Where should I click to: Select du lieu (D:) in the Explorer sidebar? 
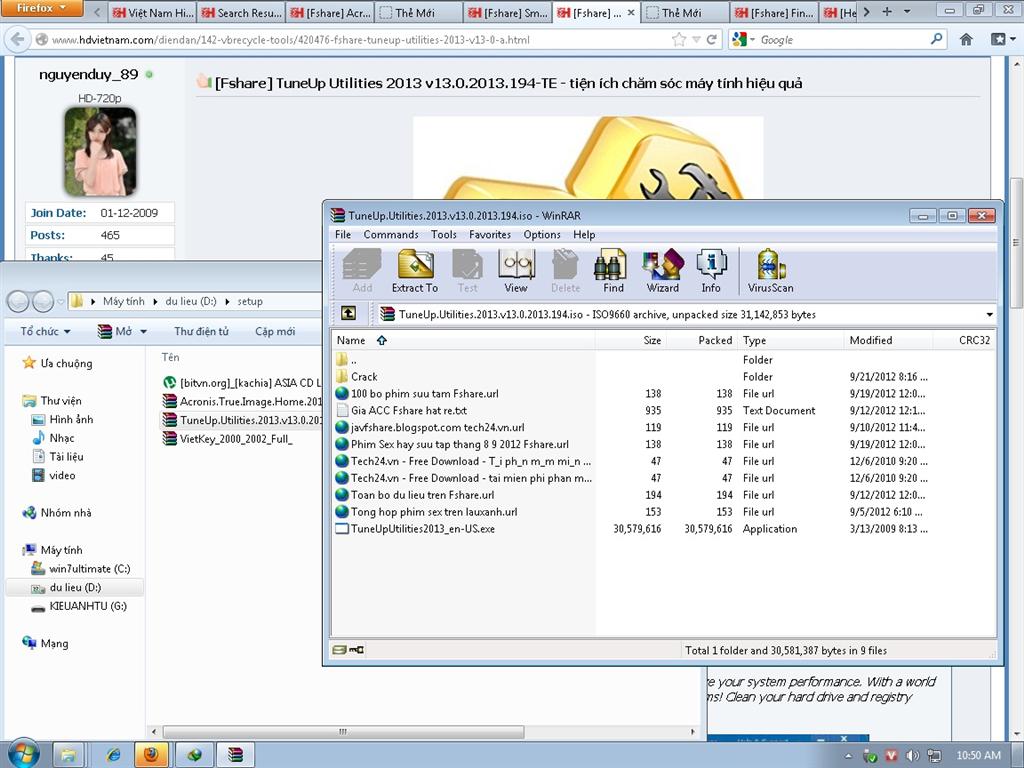pos(74,588)
